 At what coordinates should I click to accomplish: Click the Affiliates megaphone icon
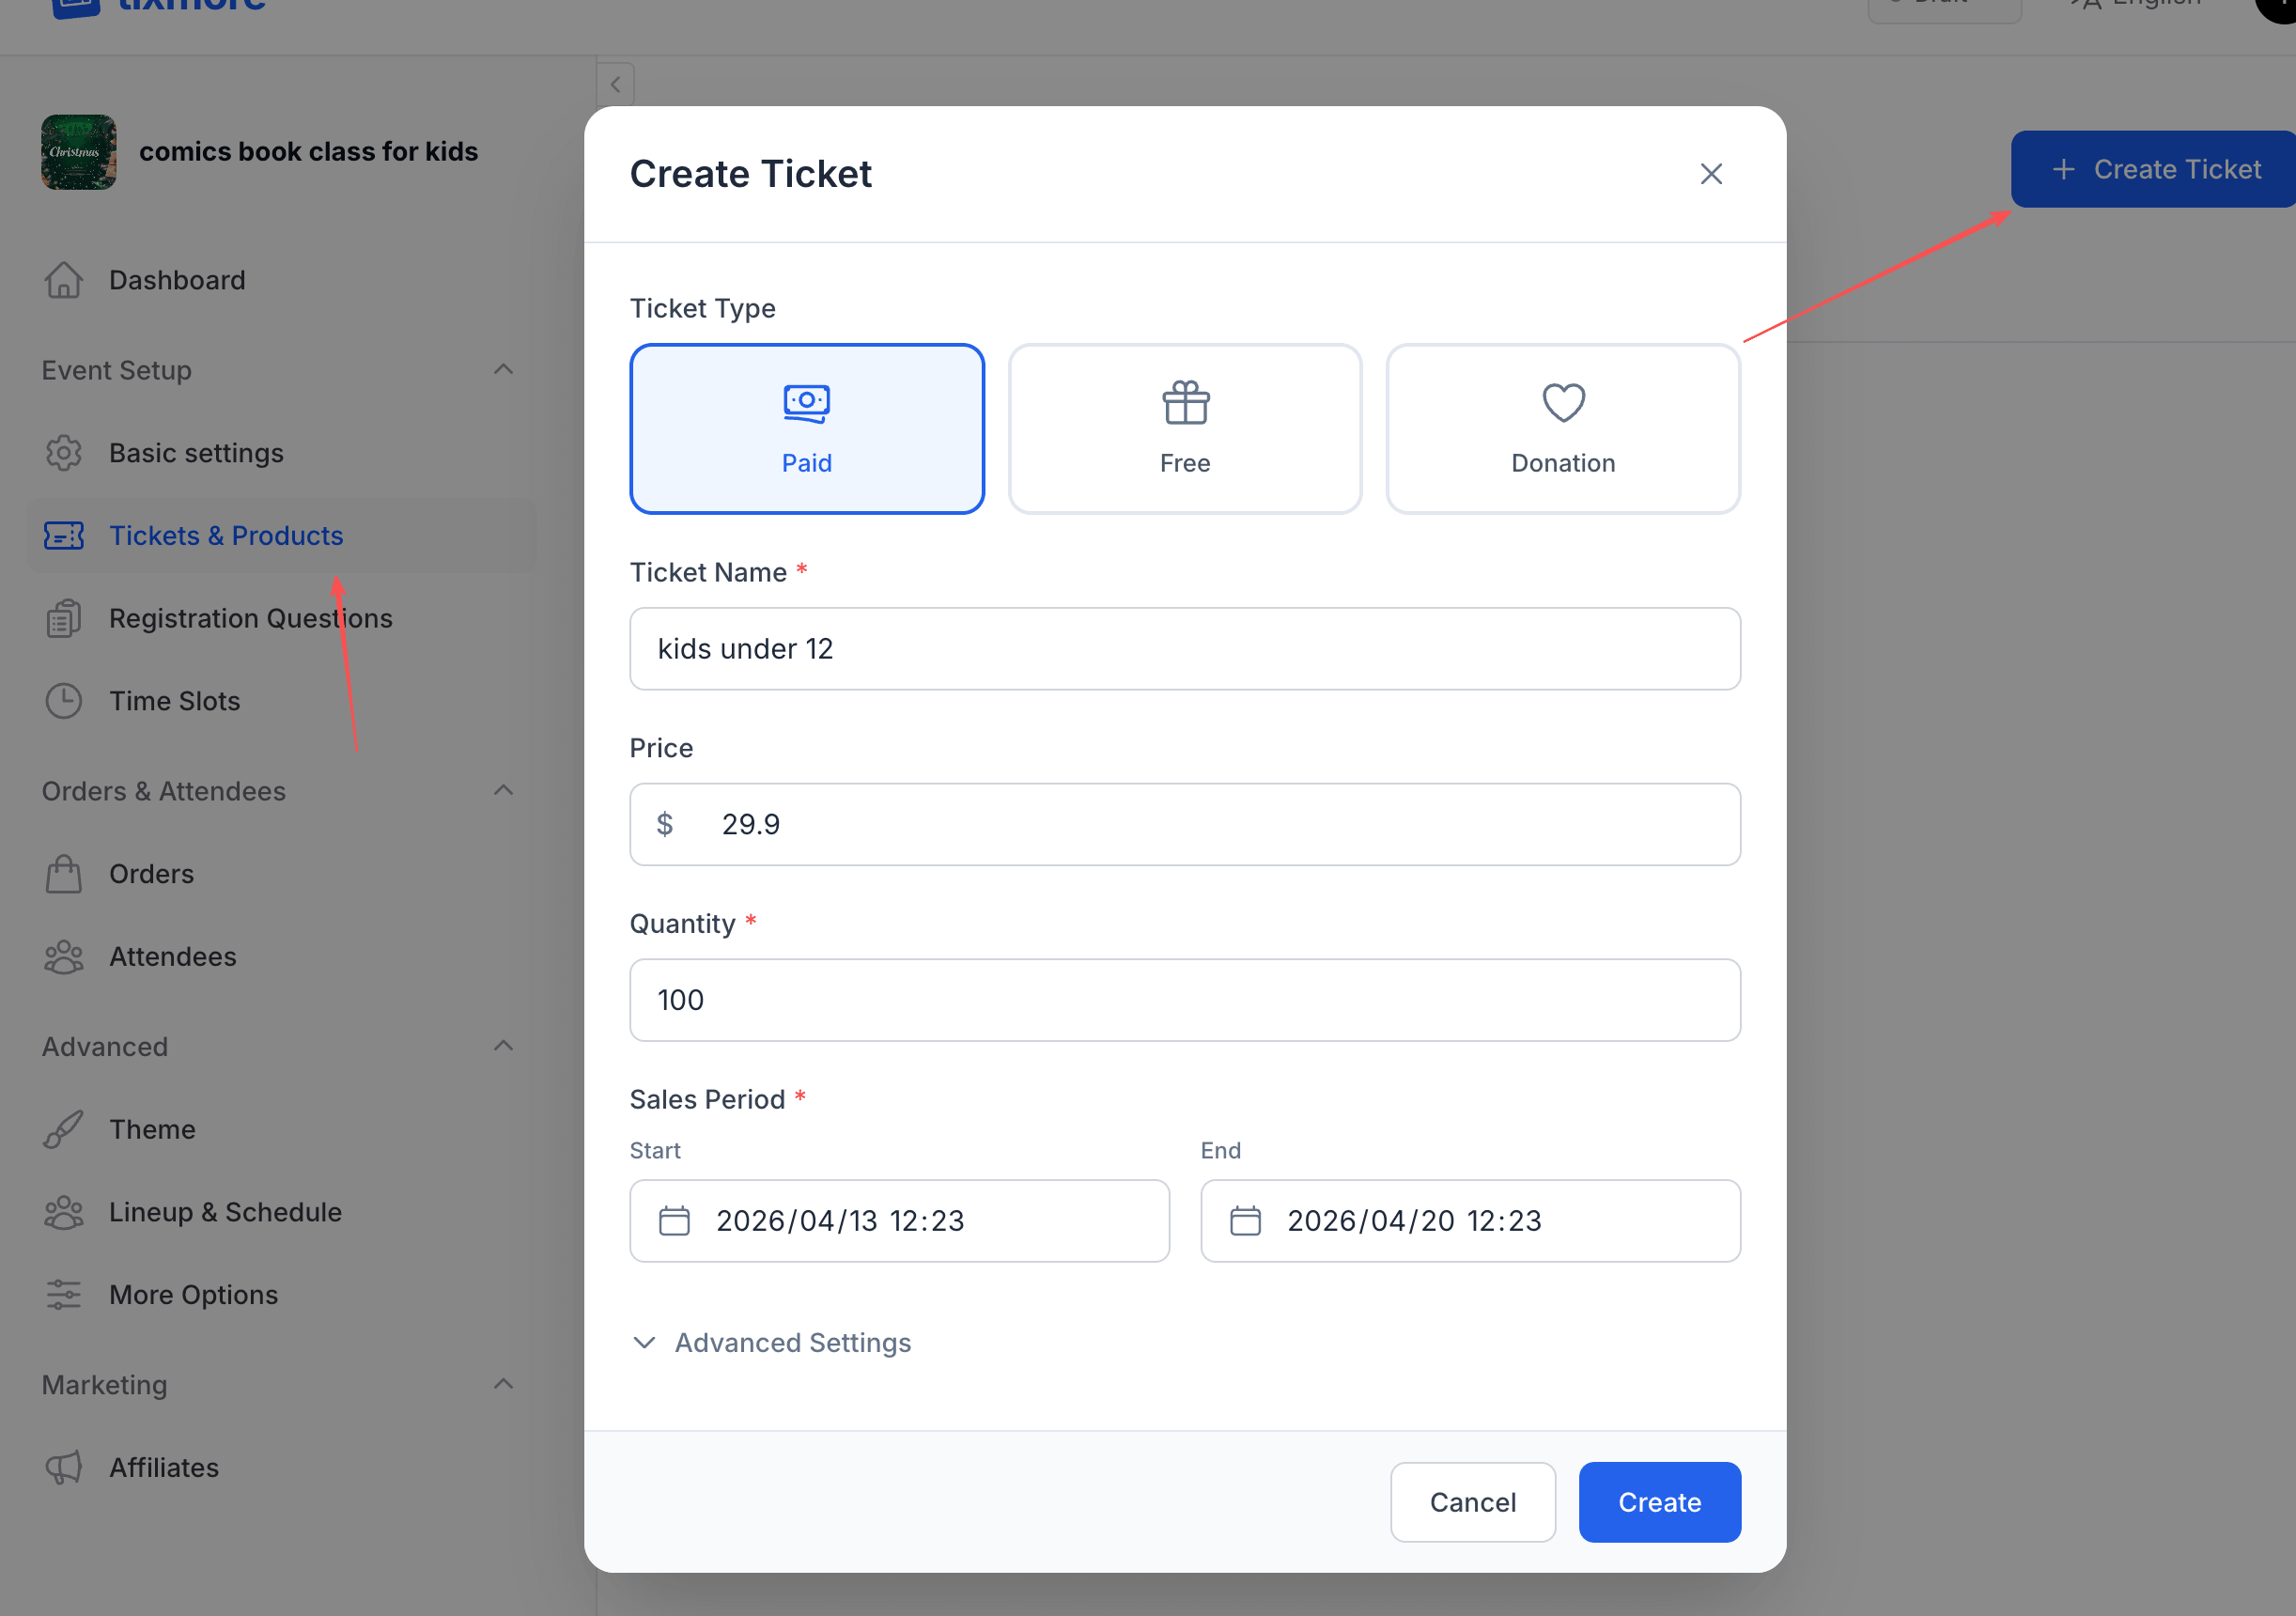point(64,1467)
